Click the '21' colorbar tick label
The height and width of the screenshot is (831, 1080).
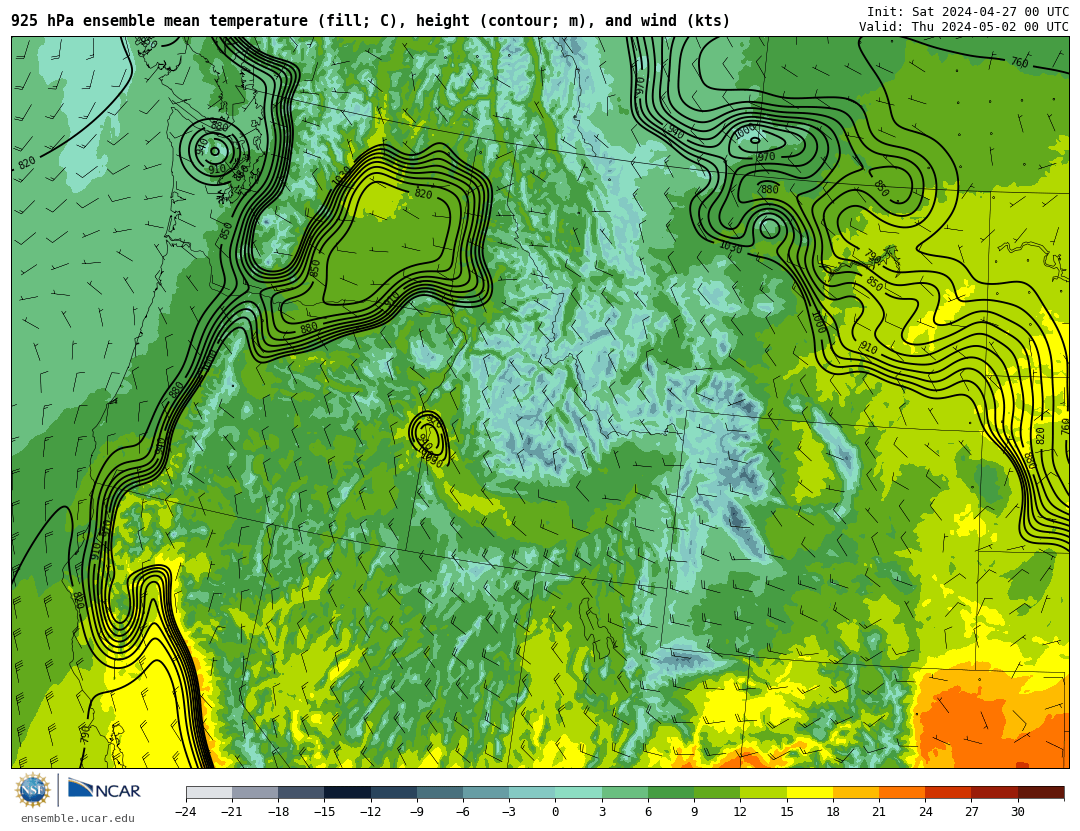879,812
